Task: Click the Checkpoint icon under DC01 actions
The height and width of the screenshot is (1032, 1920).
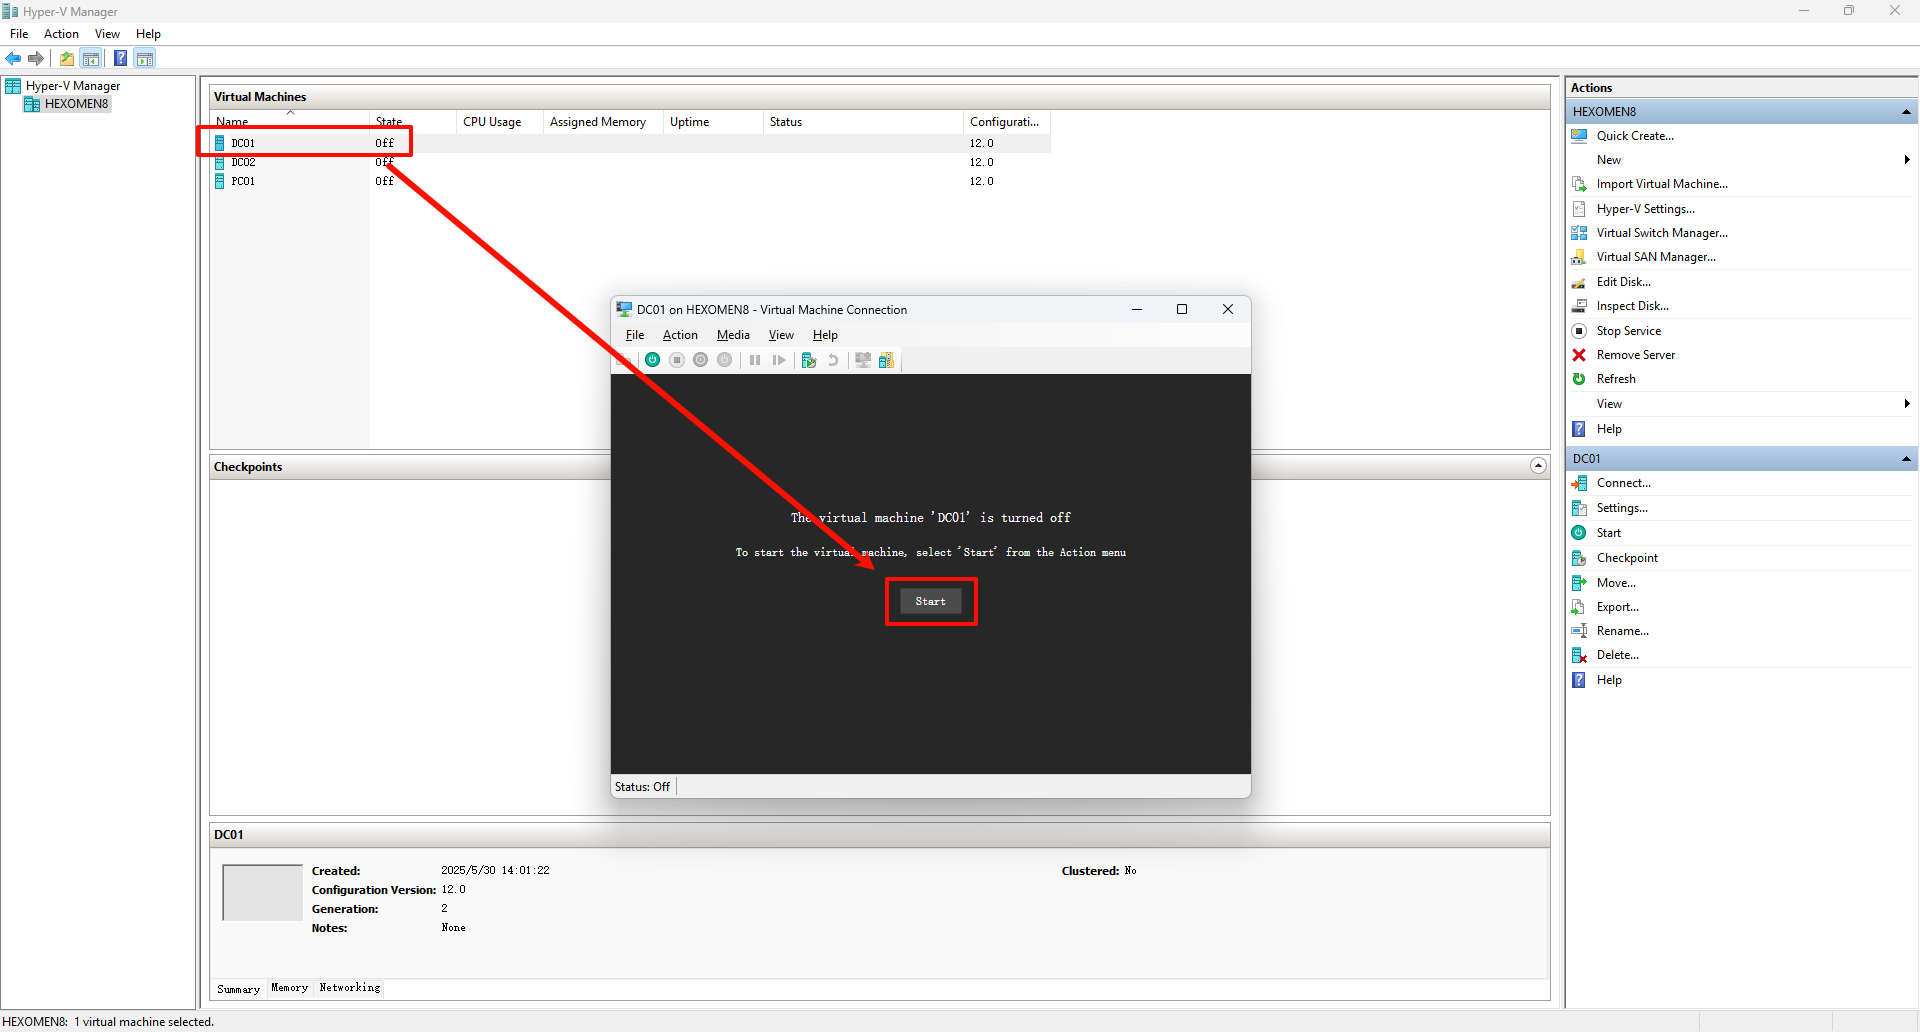Action: (1579, 558)
